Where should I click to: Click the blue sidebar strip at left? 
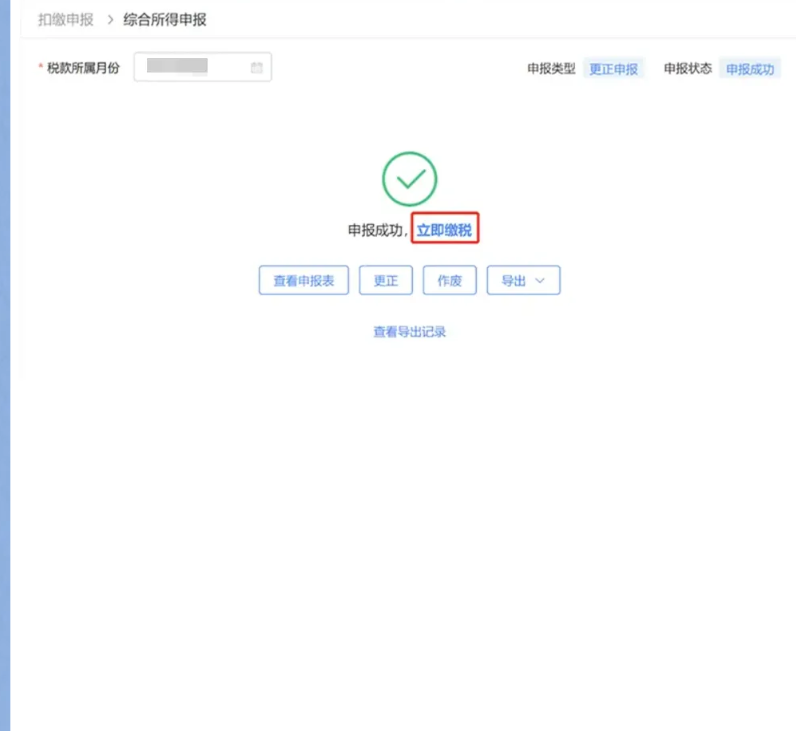5,366
